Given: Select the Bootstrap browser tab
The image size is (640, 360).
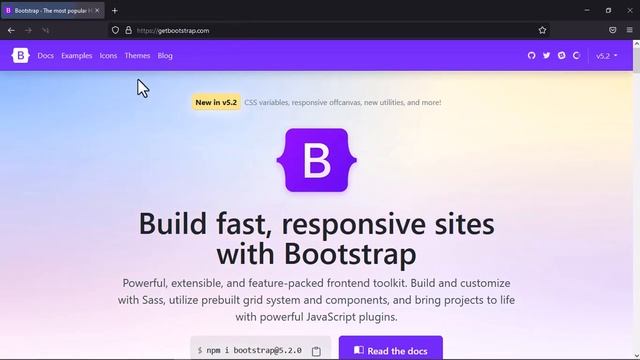Looking at the screenshot, I should coord(52,11).
